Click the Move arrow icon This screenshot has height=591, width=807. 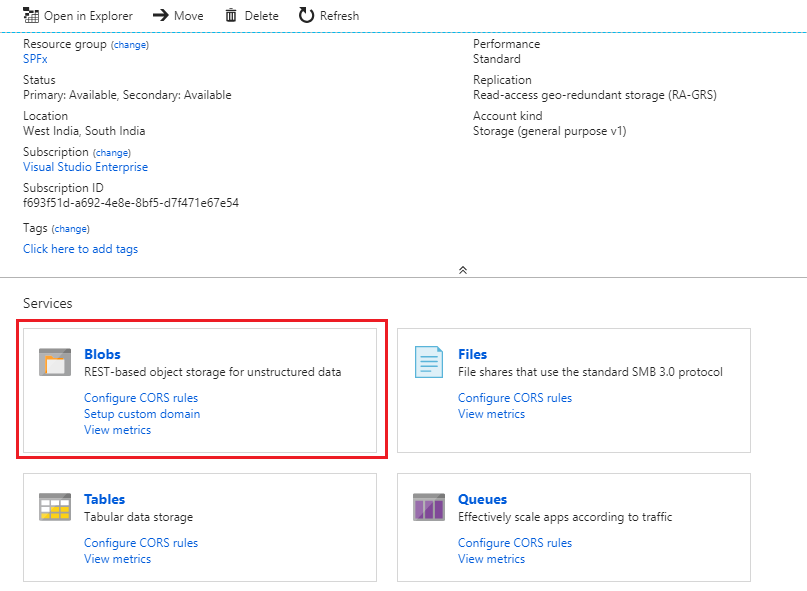(x=160, y=15)
